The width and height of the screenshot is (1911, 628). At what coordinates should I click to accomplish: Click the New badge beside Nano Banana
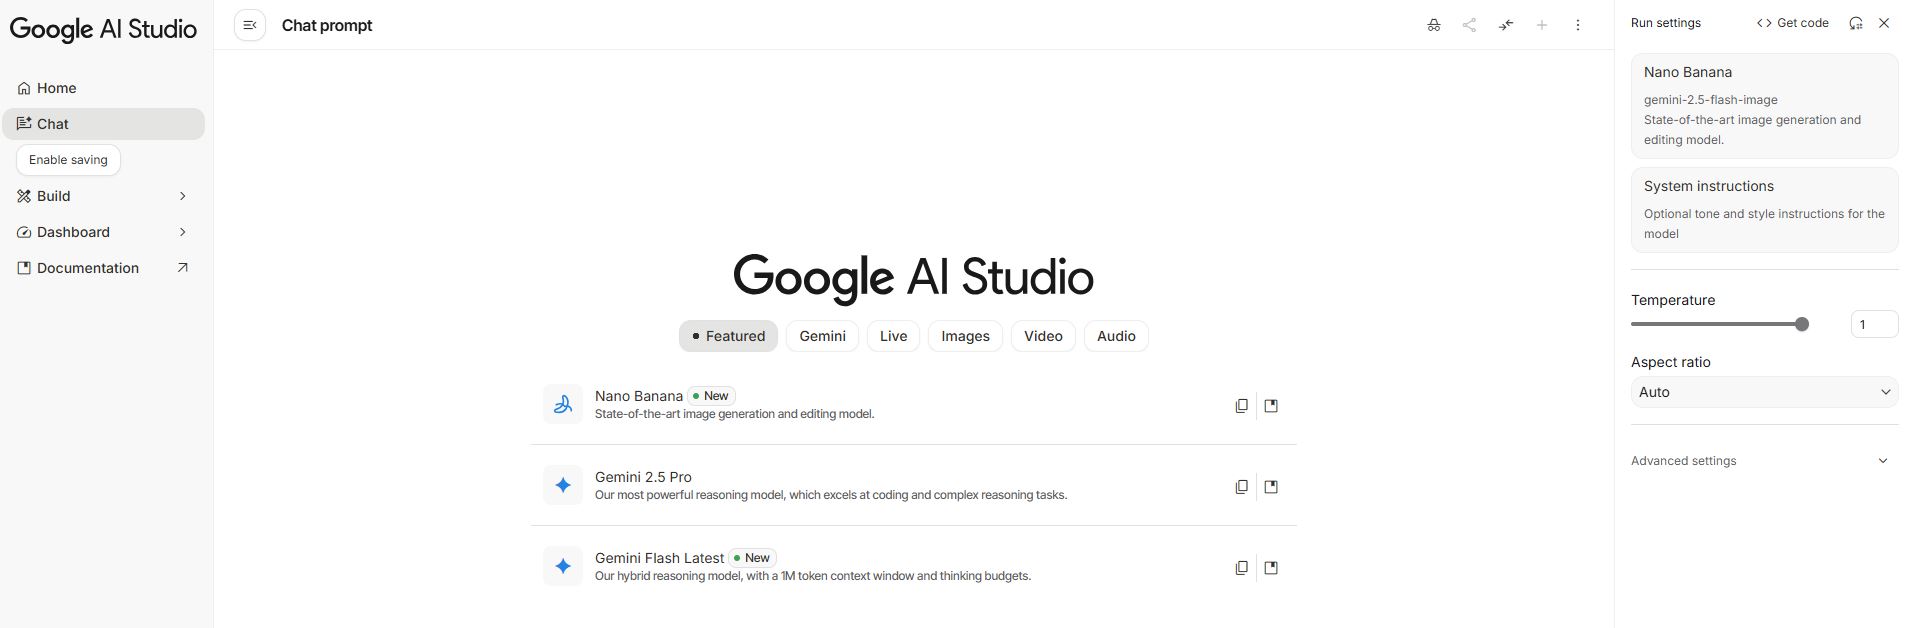pyautogui.click(x=711, y=396)
